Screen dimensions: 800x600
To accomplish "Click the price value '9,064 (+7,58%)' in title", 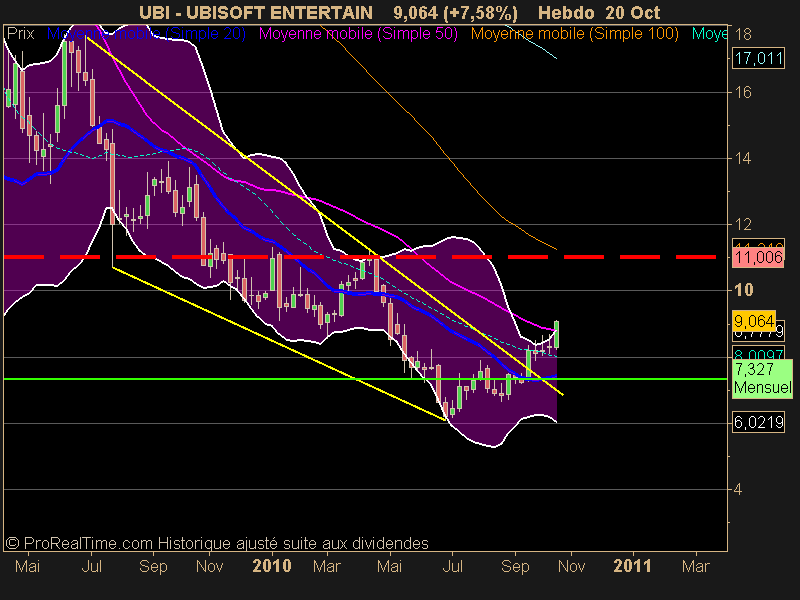I will coord(456,13).
